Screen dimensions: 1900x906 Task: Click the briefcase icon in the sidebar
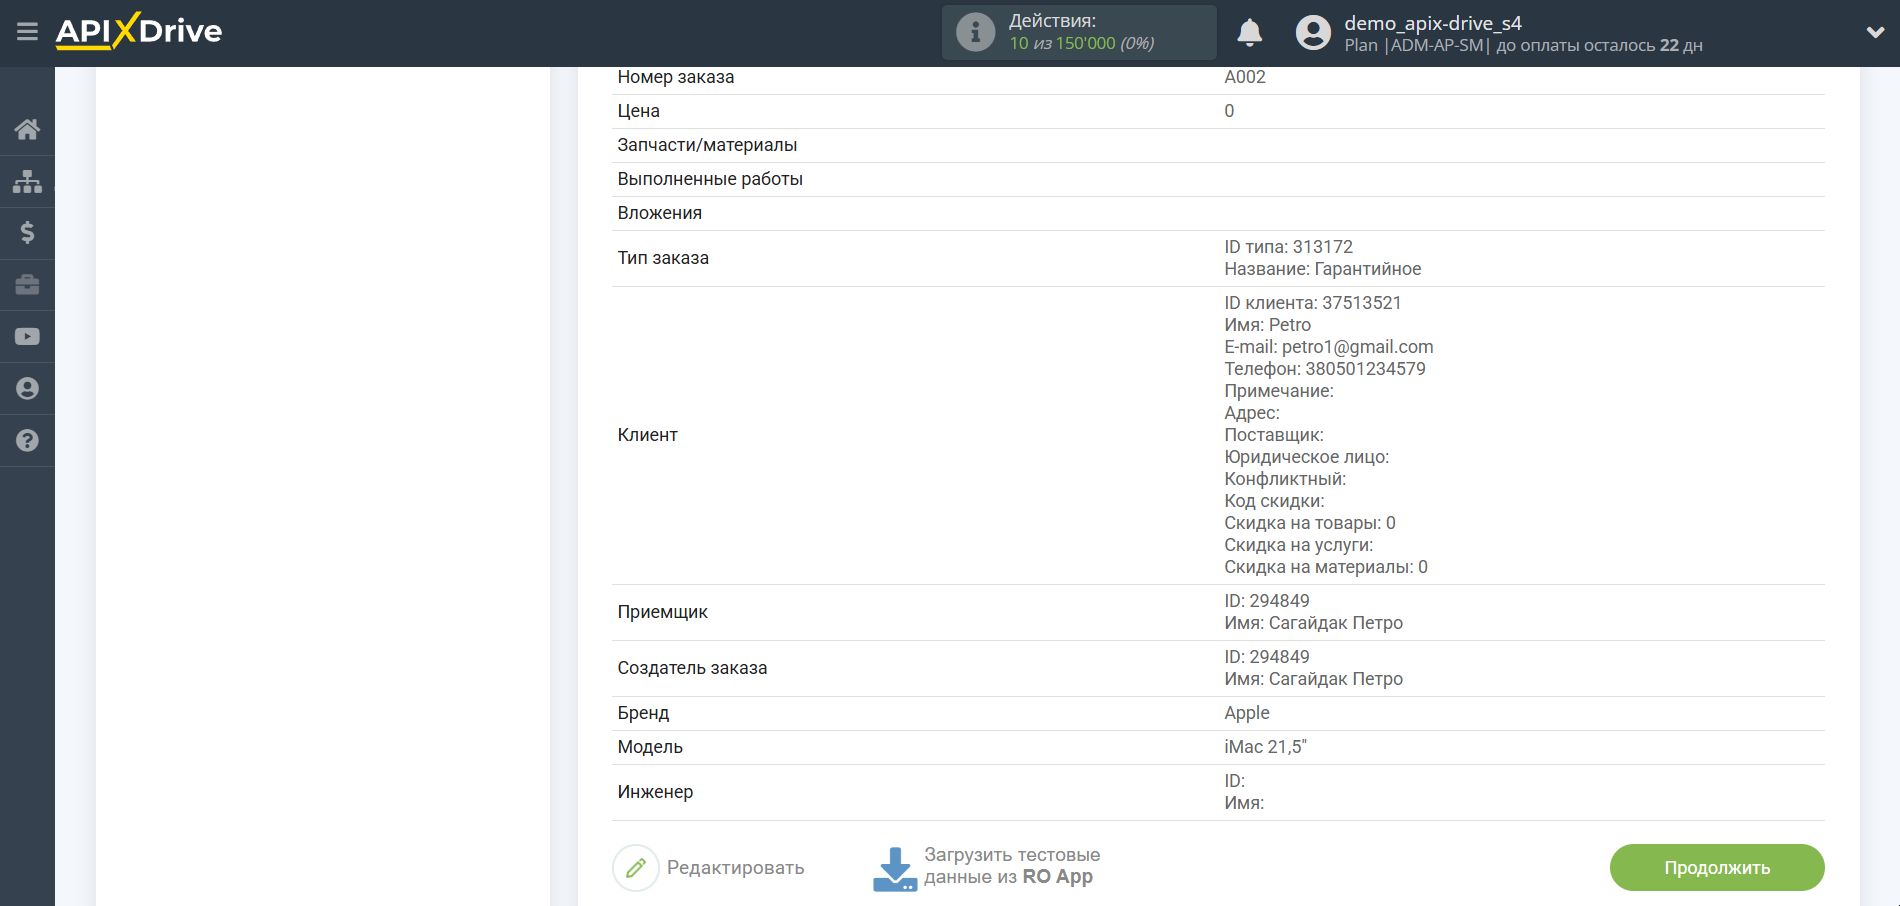pyautogui.click(x=27, y=285)
